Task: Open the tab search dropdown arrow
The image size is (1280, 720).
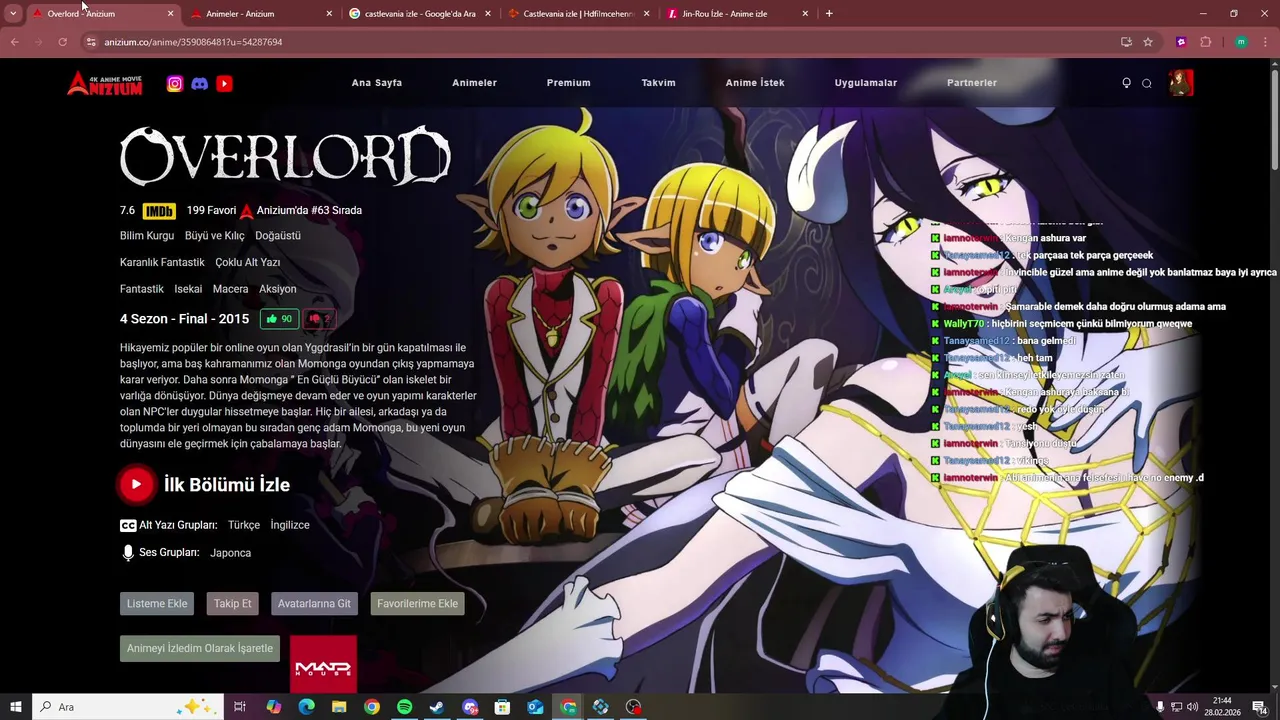Action: (13, 14)
